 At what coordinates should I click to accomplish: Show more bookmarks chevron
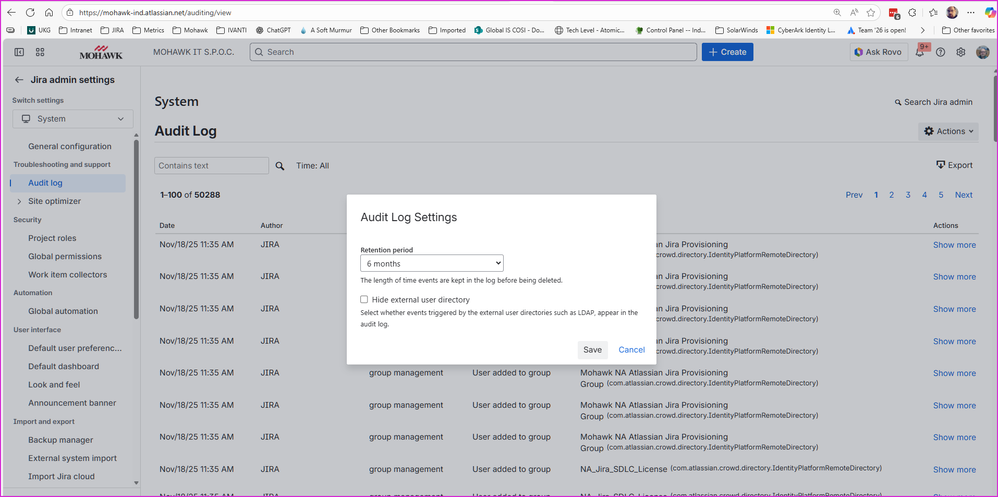(923, 30)
